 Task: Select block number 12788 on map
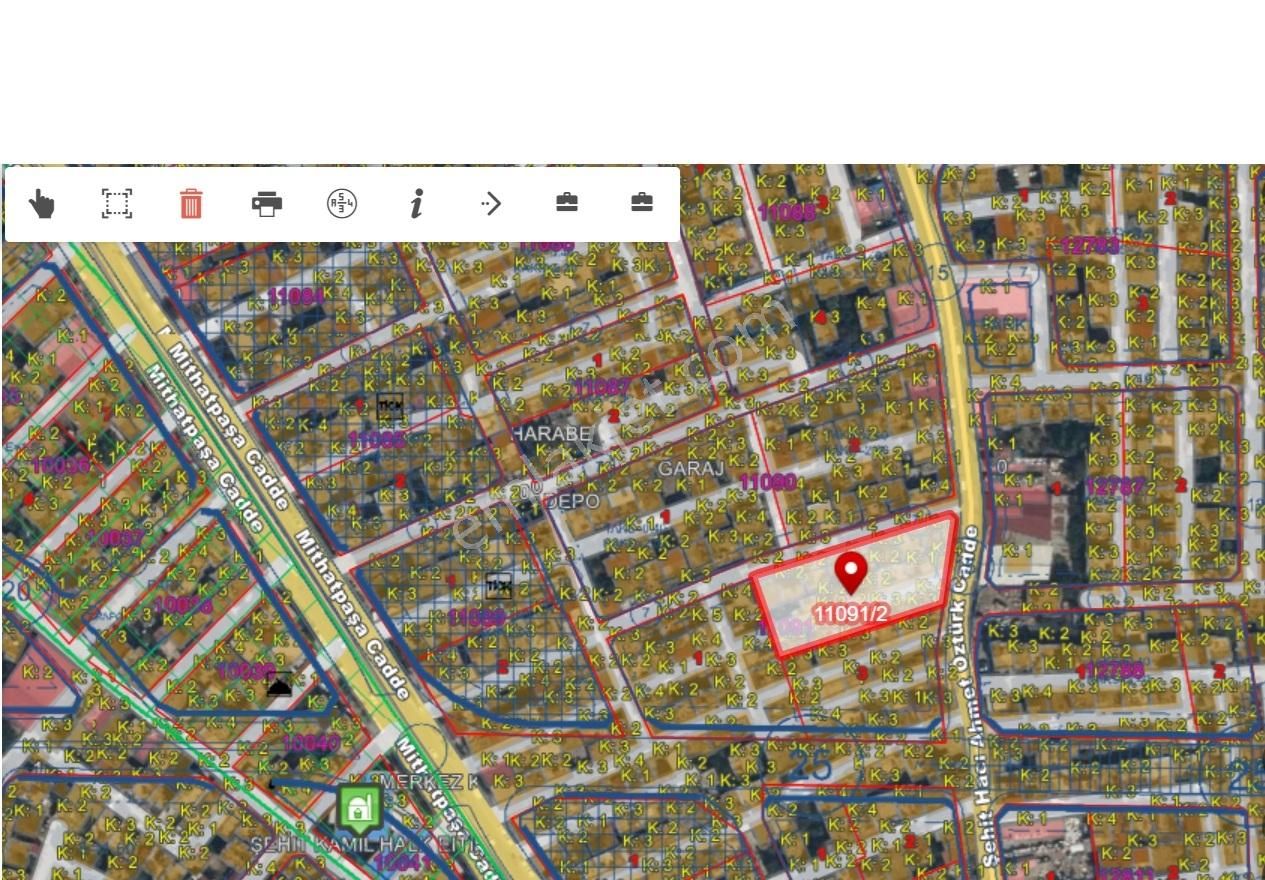click(x=1110, y=670)
